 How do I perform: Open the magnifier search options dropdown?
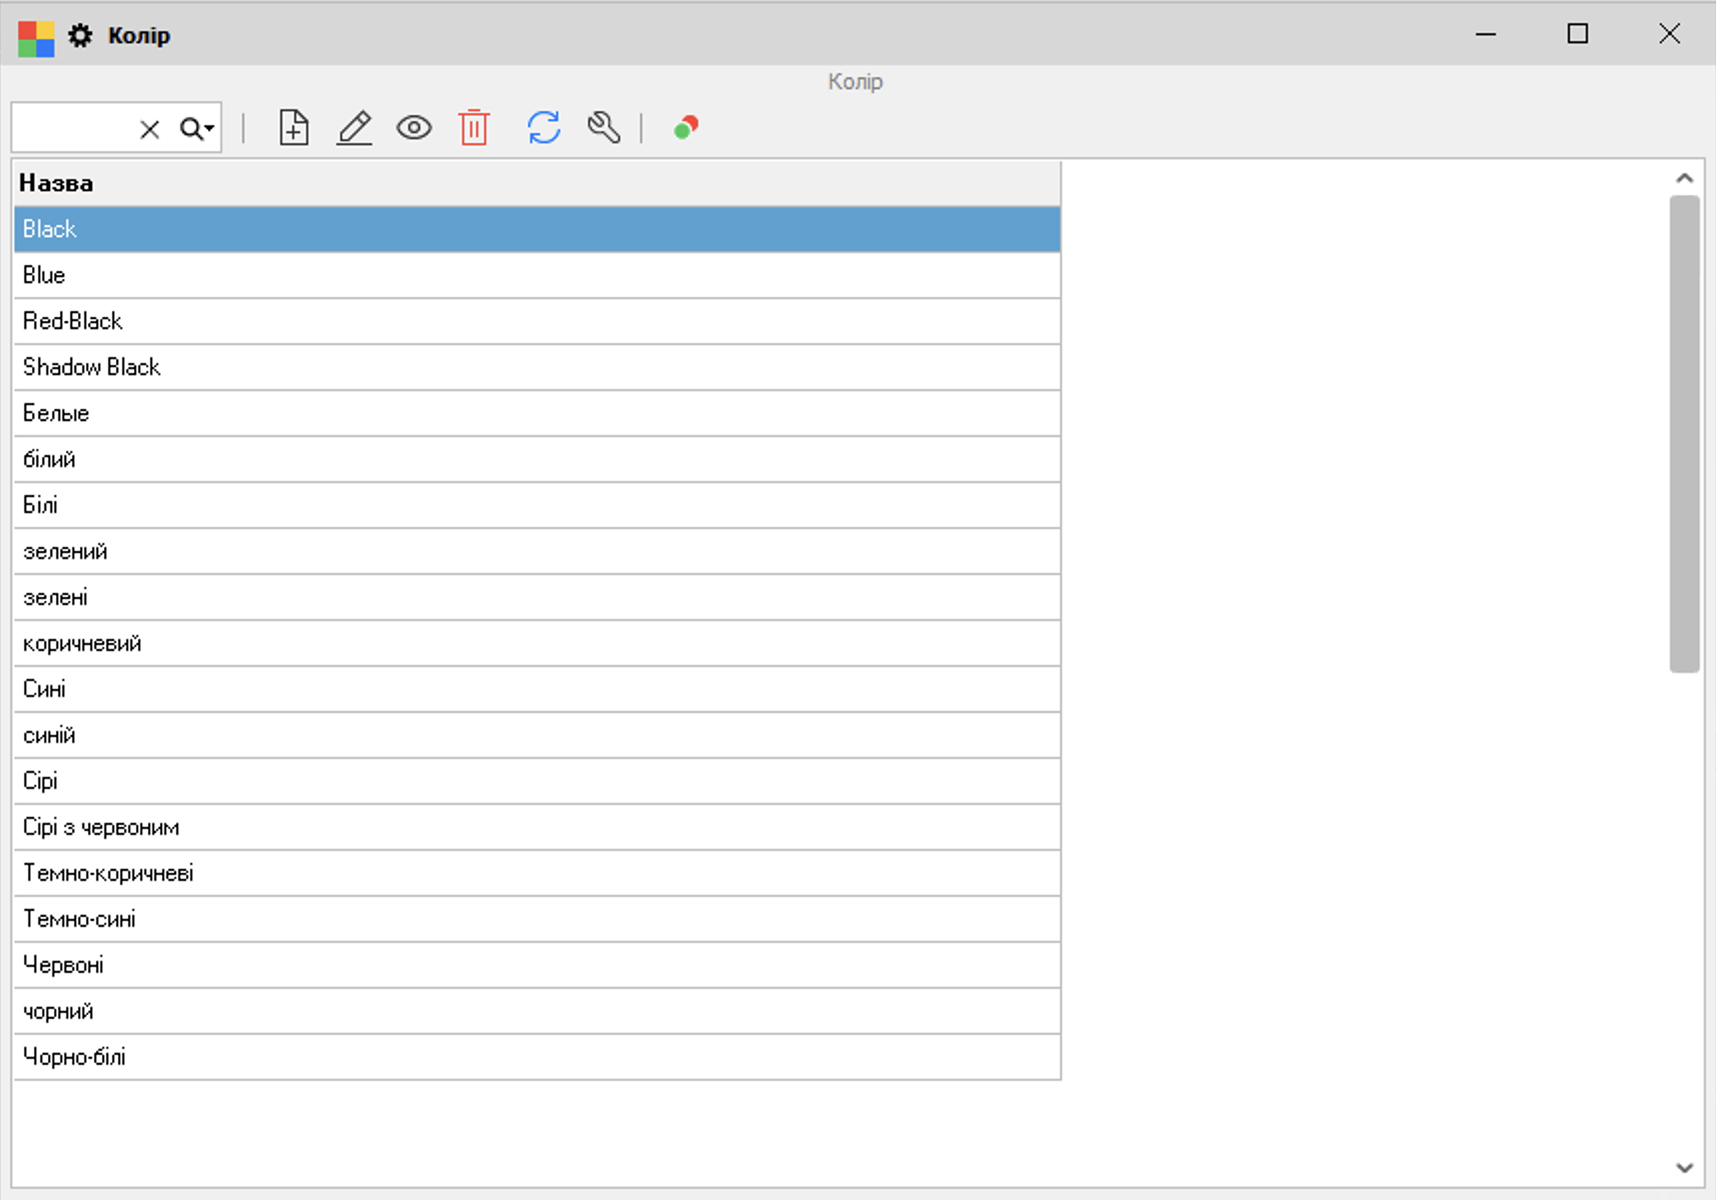(197, 129)
